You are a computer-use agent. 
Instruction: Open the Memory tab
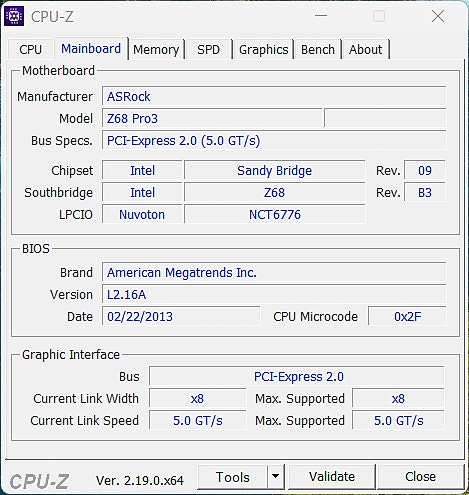click(156, 50)
